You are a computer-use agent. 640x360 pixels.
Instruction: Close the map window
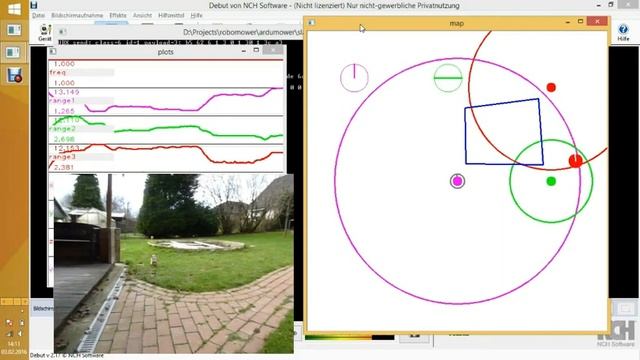(597, 22)
